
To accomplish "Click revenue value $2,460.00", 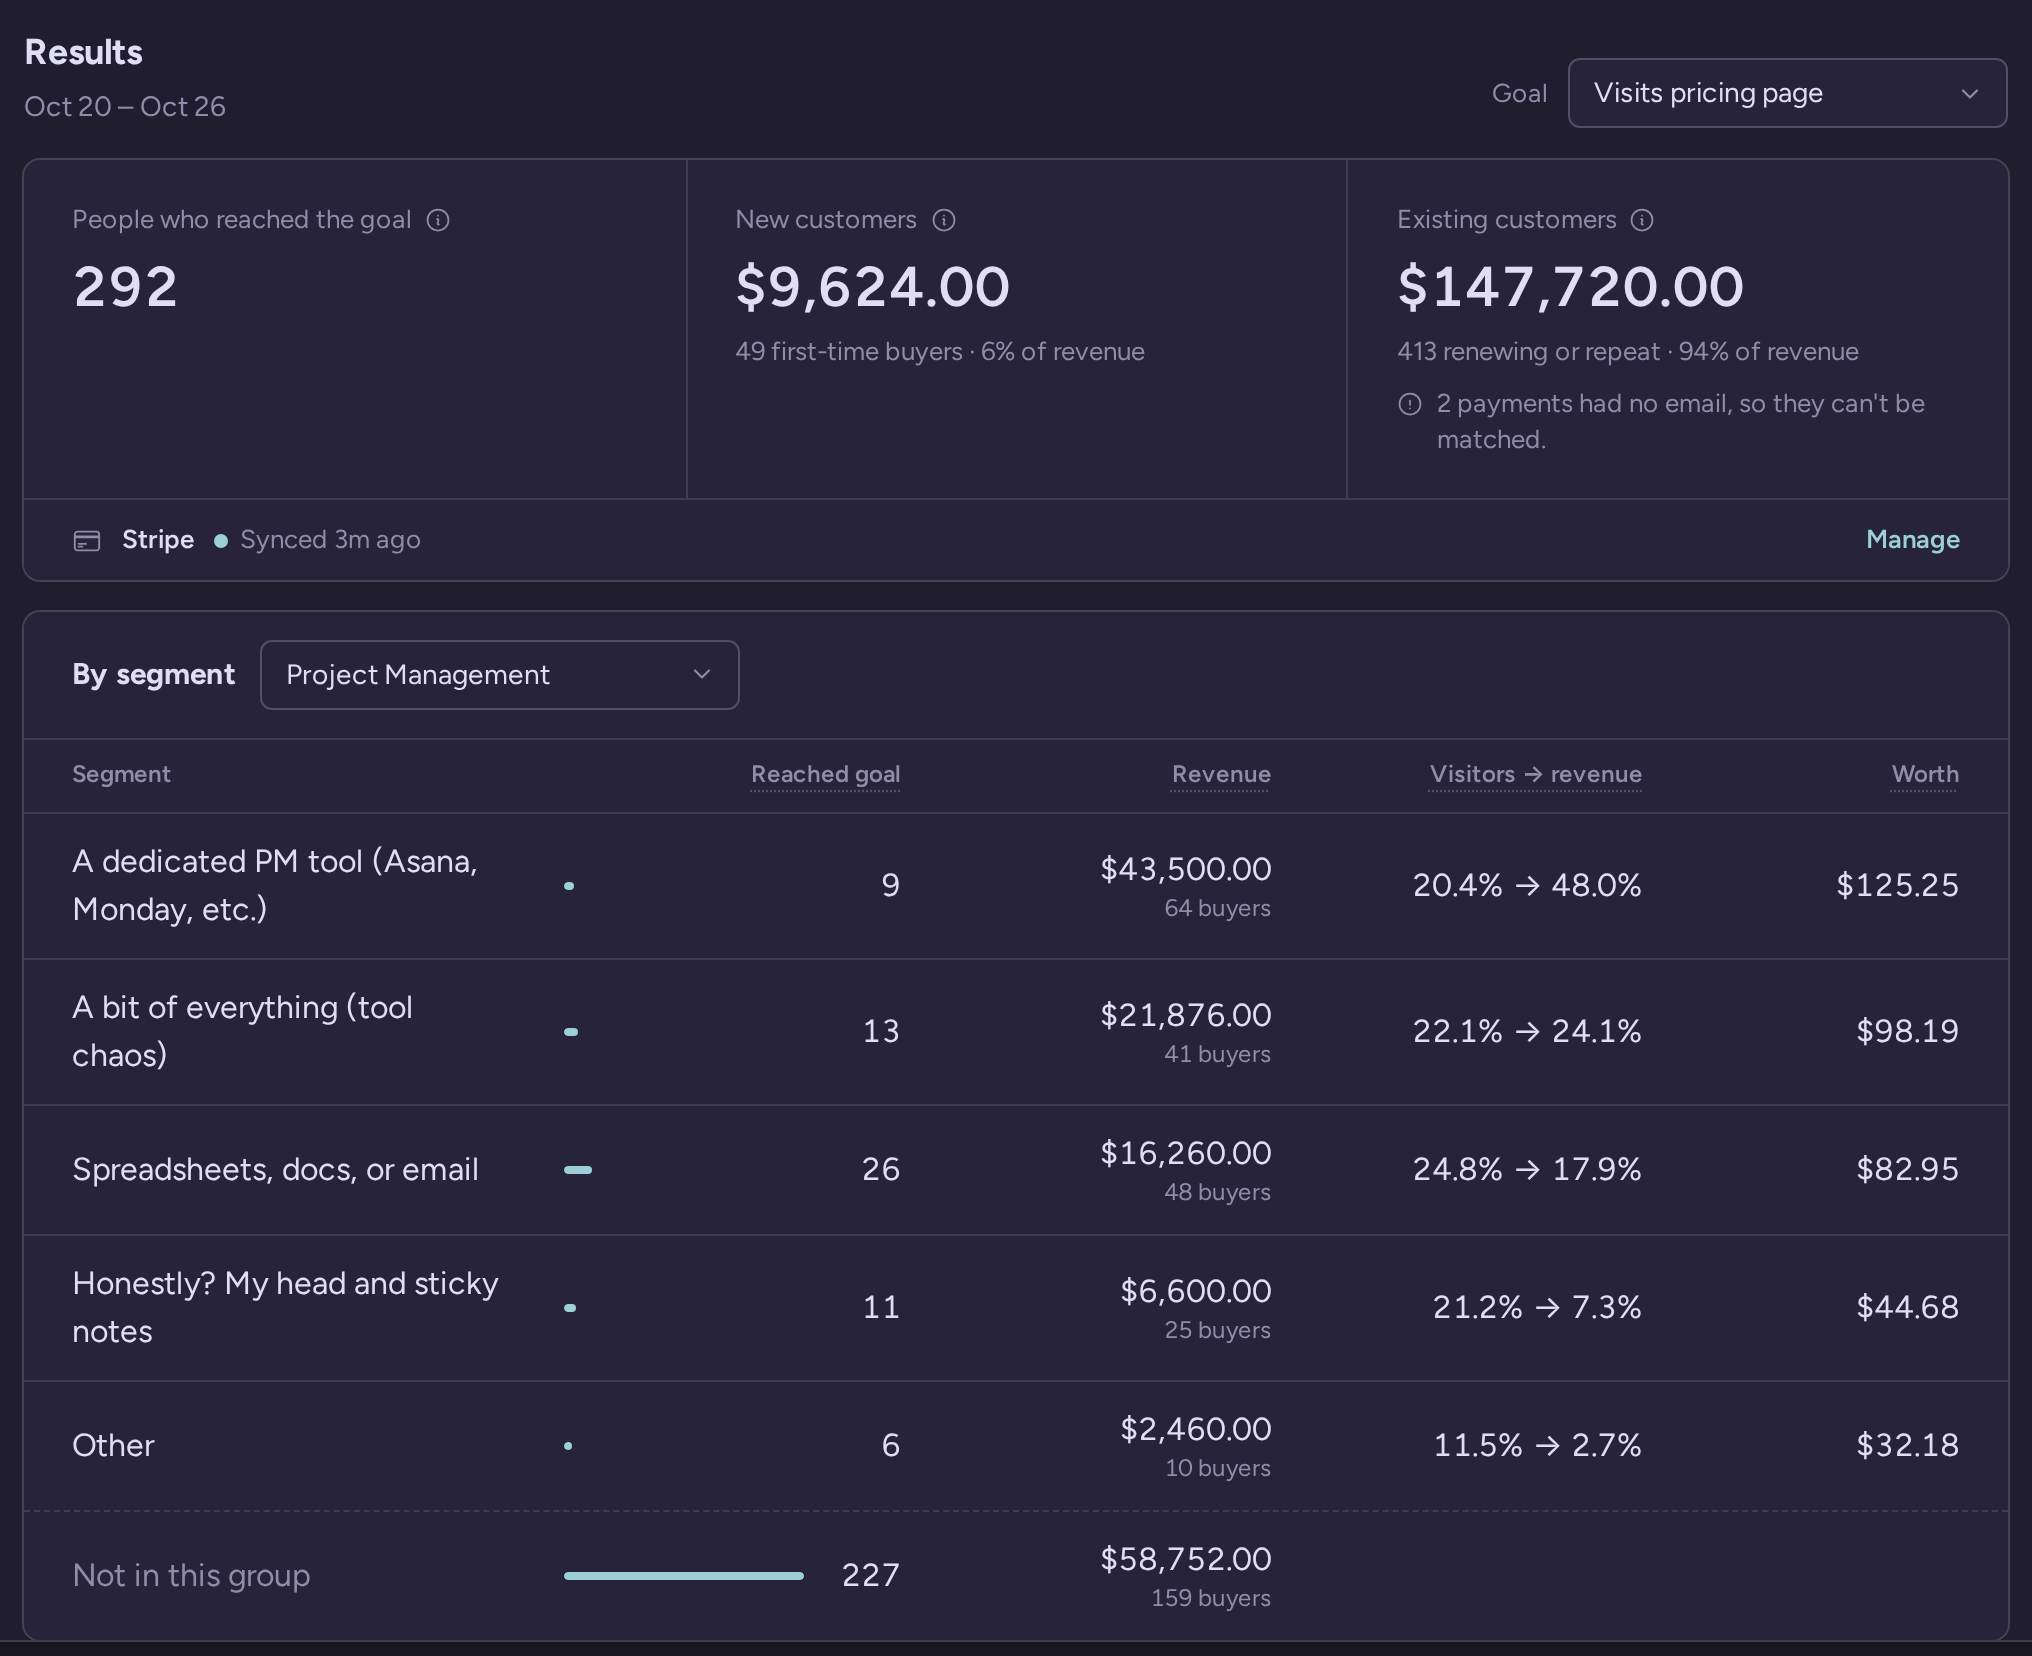I will click(x=1196, y=1429).
